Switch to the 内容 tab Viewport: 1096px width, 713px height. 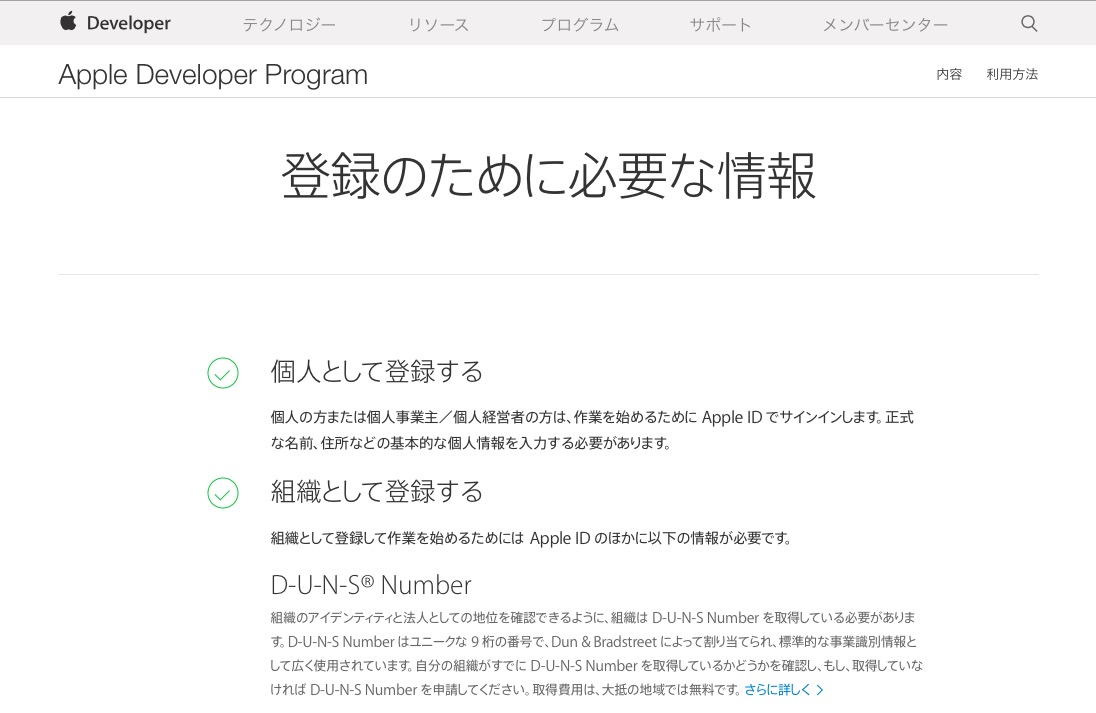(x=949, y=74)
